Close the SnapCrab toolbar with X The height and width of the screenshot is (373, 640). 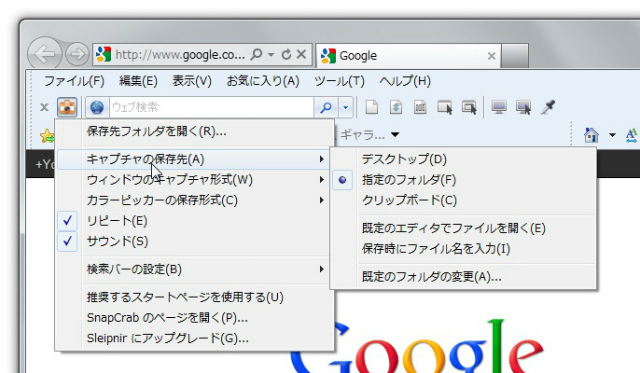tap(44, 107)
